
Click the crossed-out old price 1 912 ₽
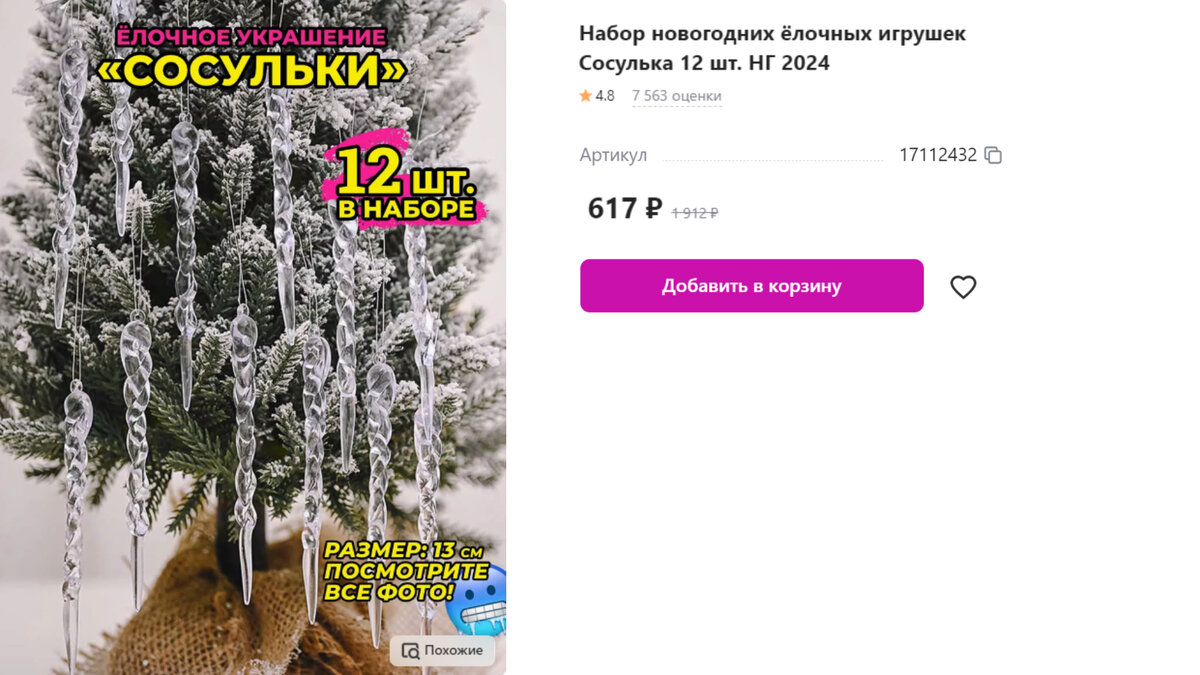coord(695,212)
